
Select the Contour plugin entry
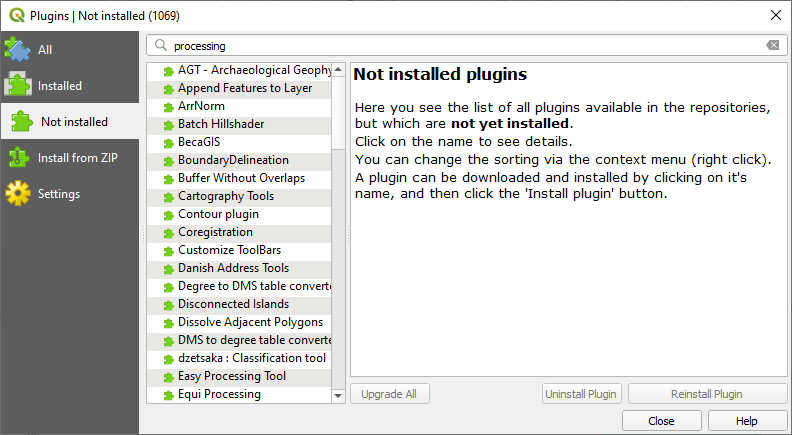tap(218, 214)
